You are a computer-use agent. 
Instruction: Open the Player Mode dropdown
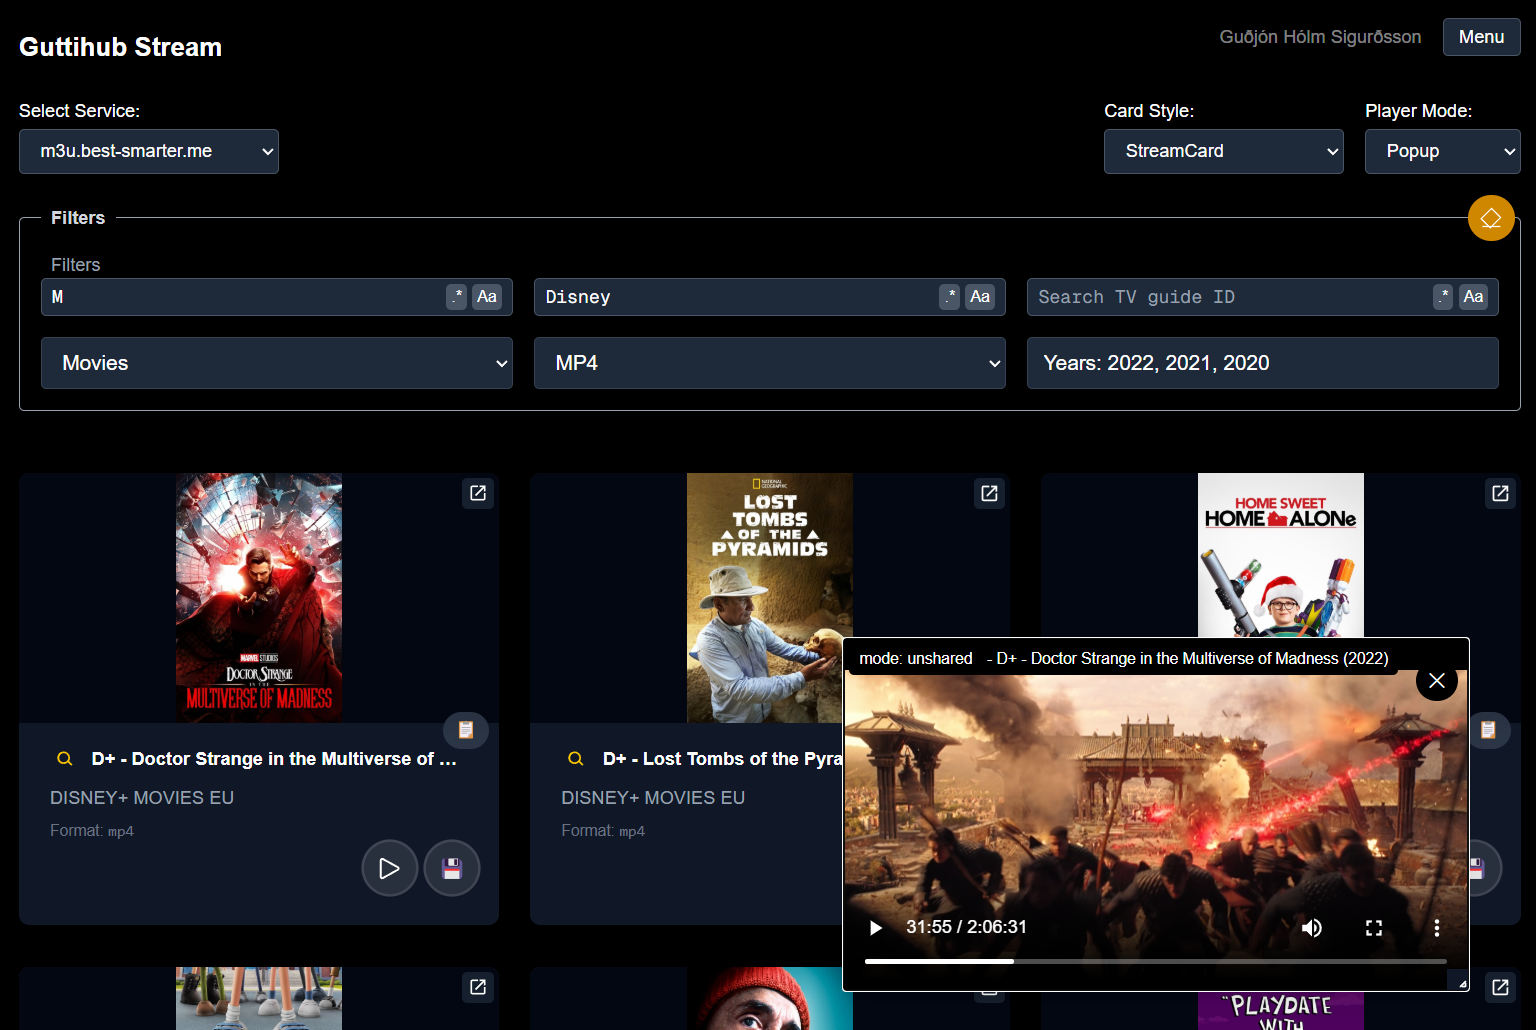coord(1443,151)
